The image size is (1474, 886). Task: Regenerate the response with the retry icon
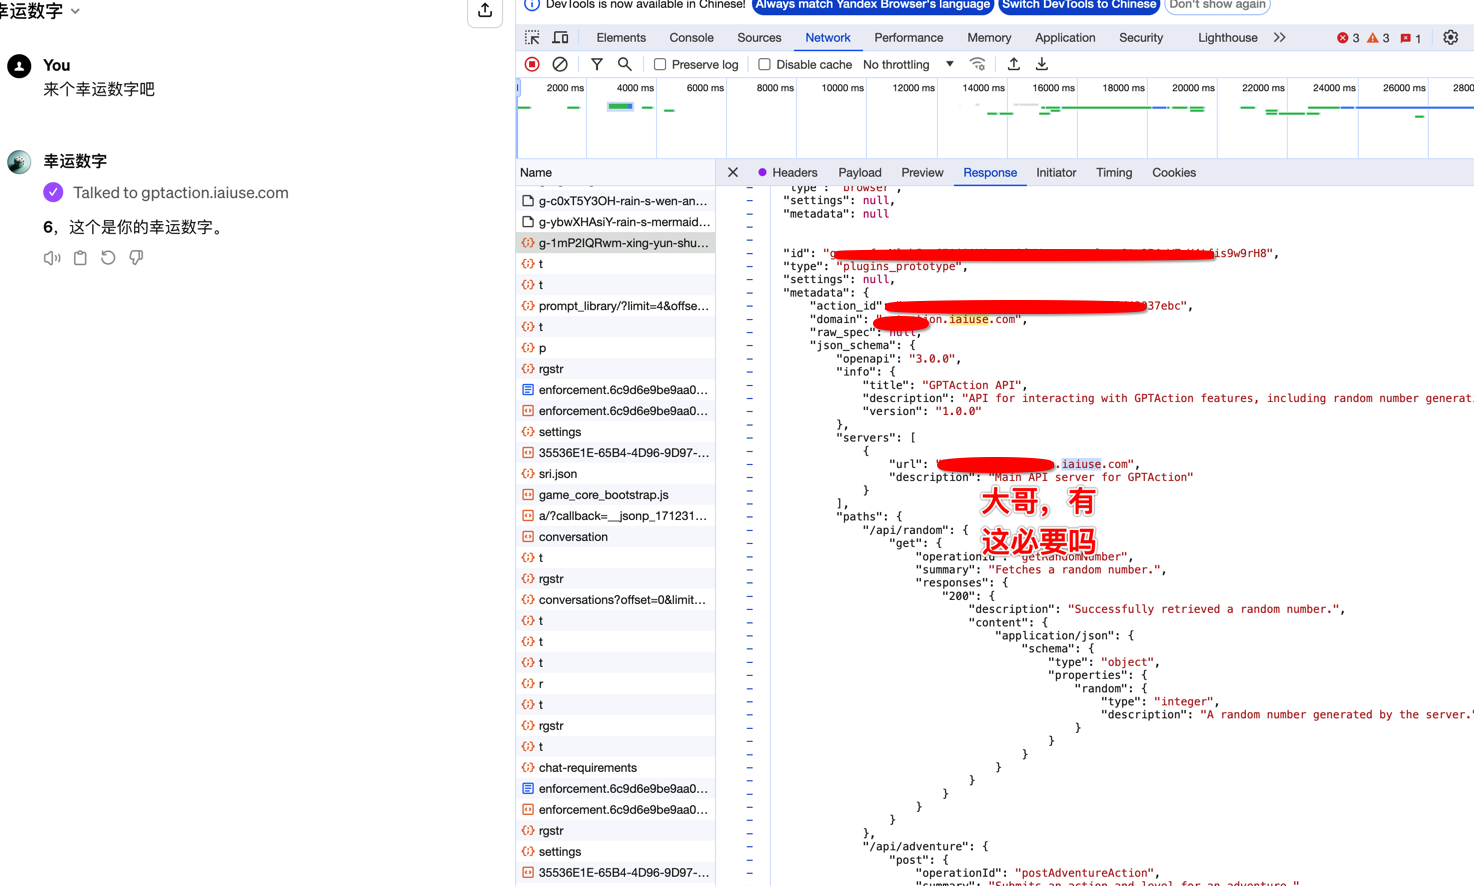[108, 258]
